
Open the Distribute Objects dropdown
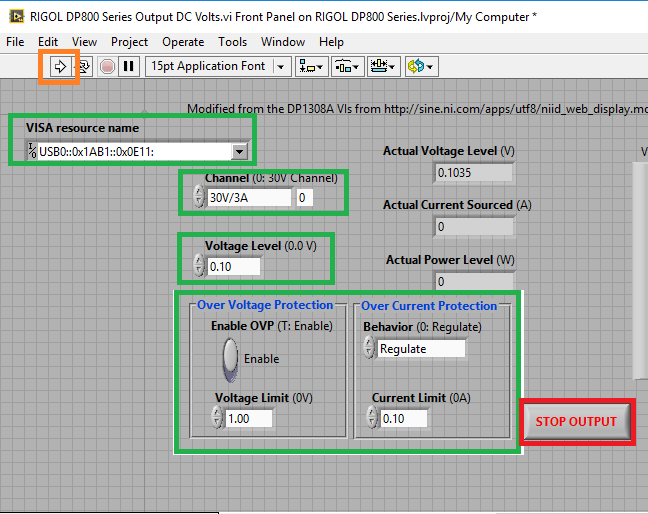pos(348,67)
